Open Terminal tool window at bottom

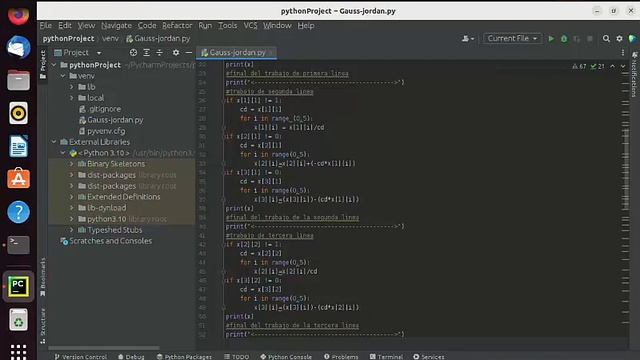[386, 357]
